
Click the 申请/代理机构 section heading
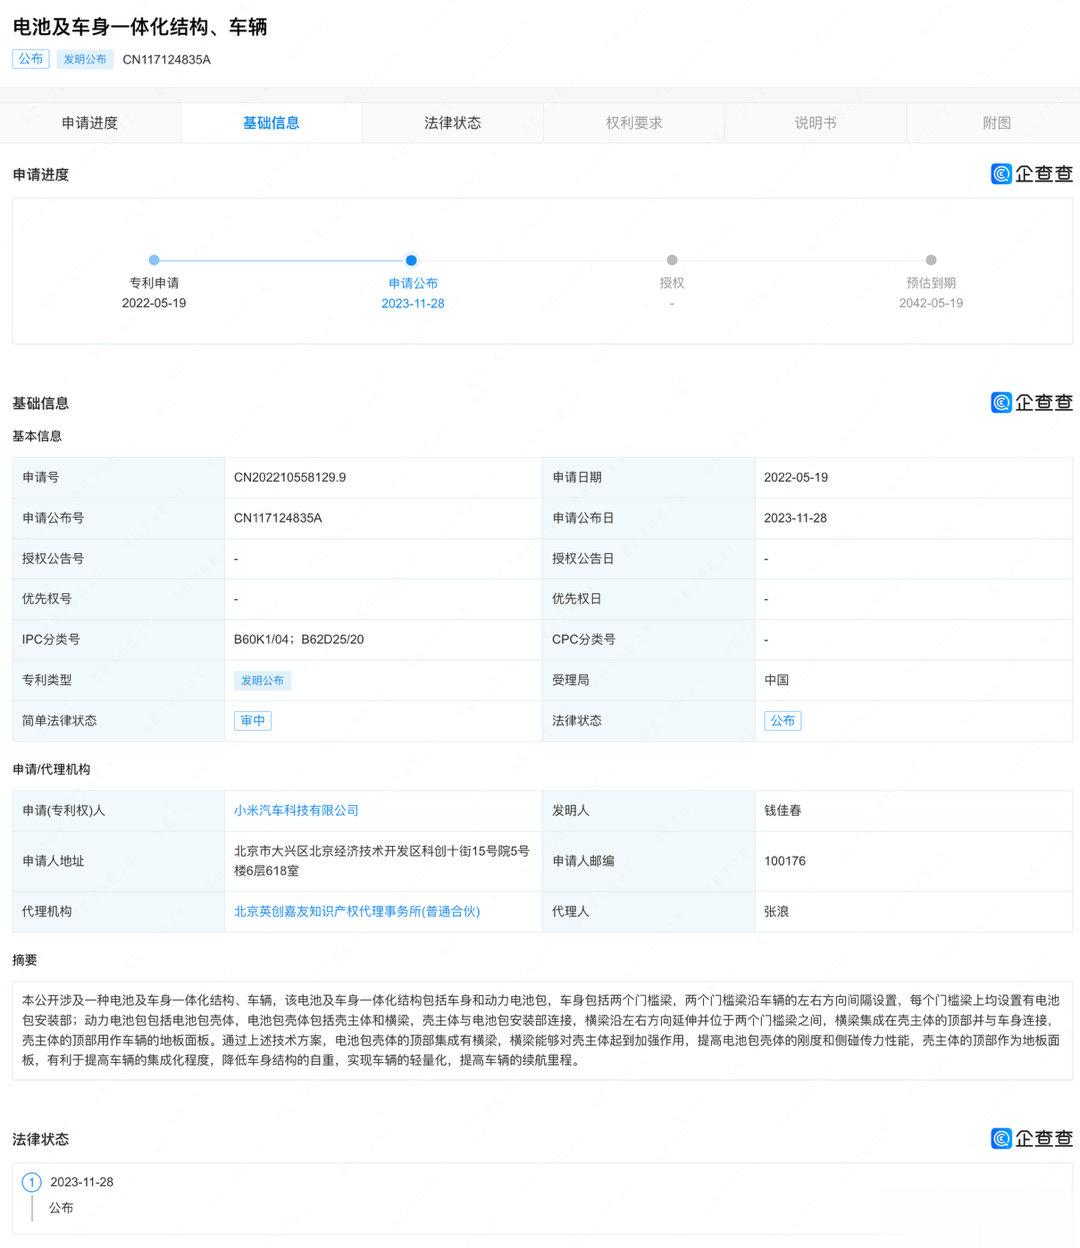point(51,770)
